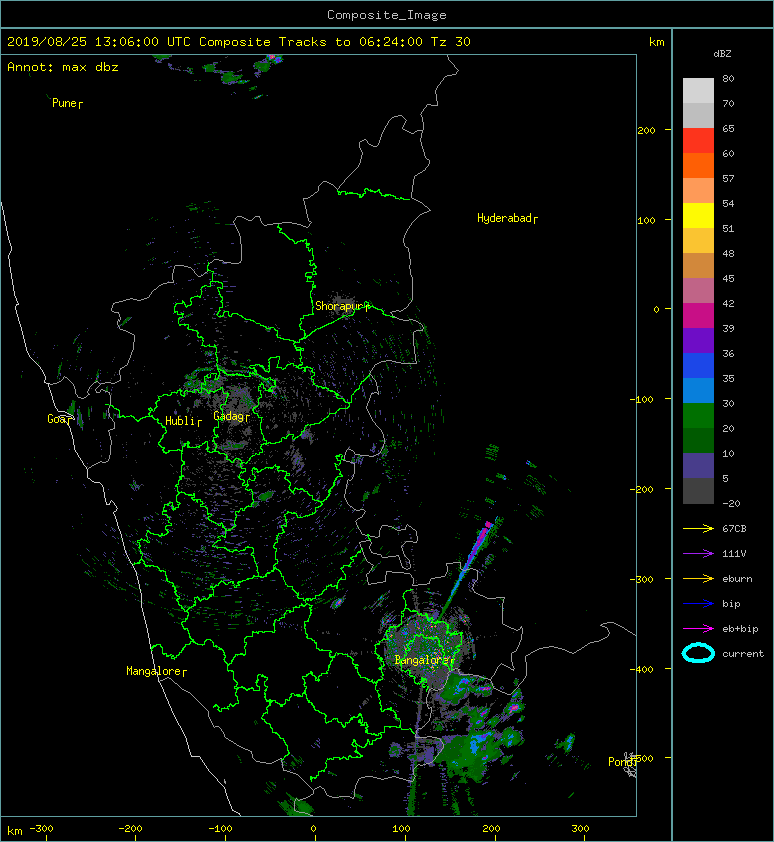The width and height of the screenshot is (774, 842).
Task: Click the '111V' legend label
Action: point(734,554)
